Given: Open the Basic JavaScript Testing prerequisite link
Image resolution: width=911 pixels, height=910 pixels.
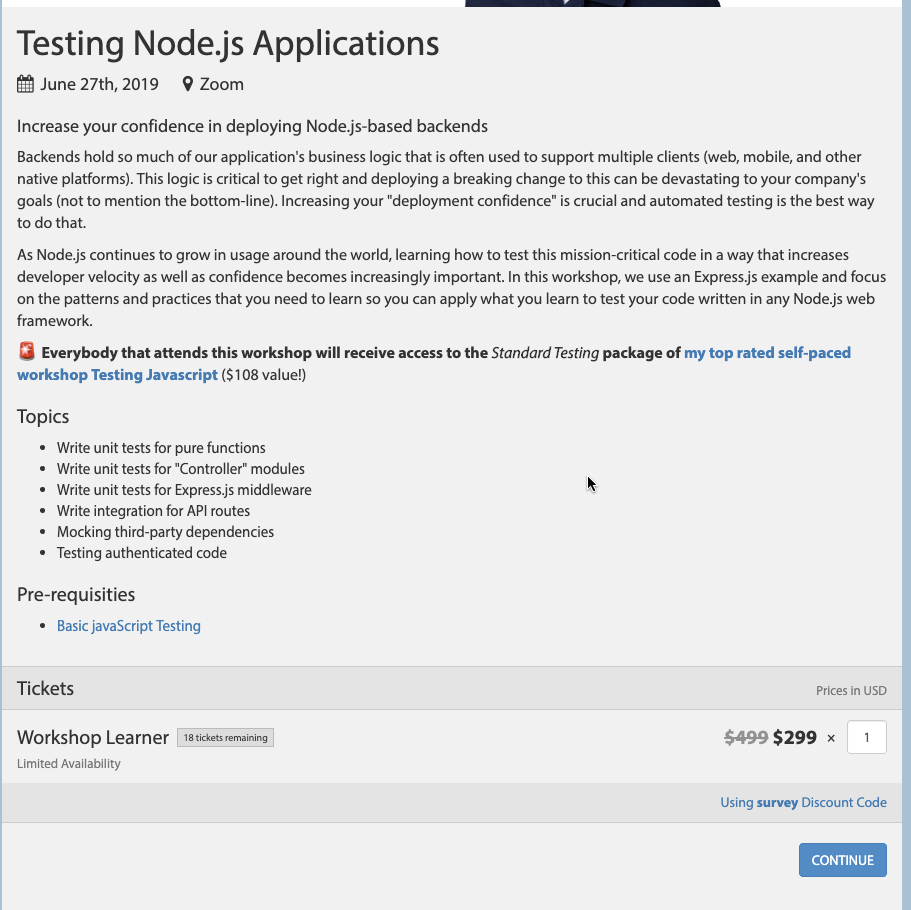Looking at the screenshot, I should (129, 626).
